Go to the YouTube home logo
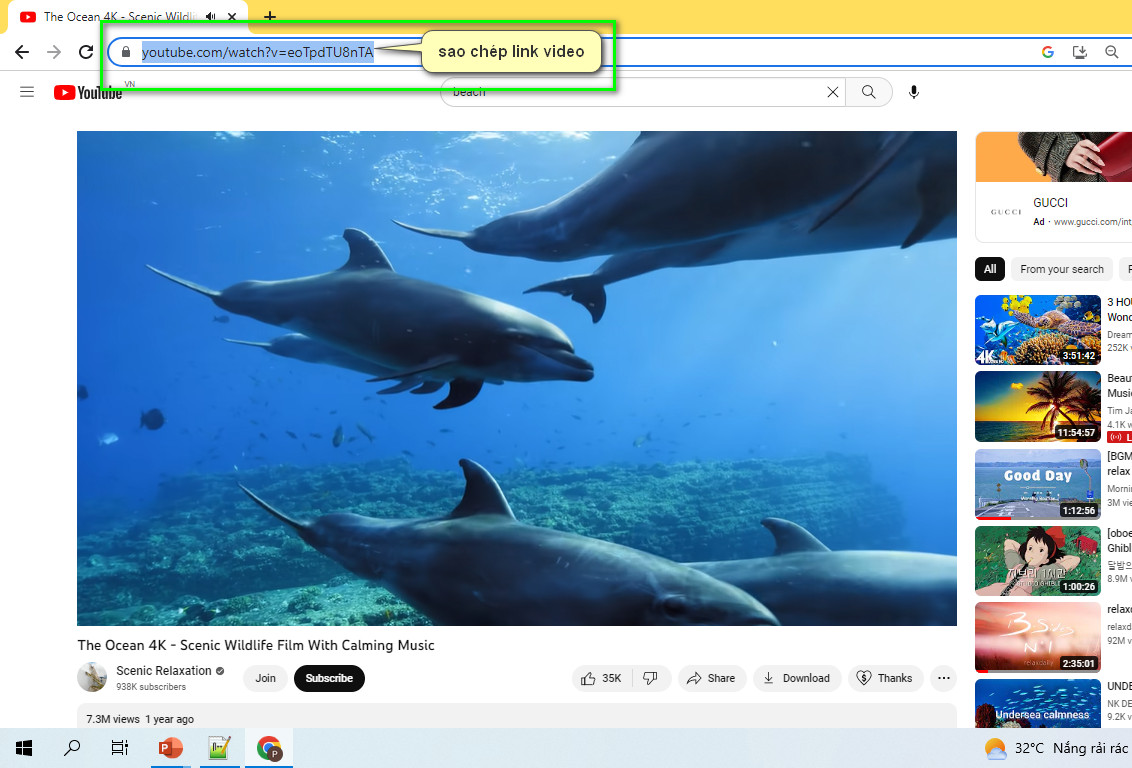This screenshot has height=768, width=1132. pyautogui.click(x=88, y=92)
